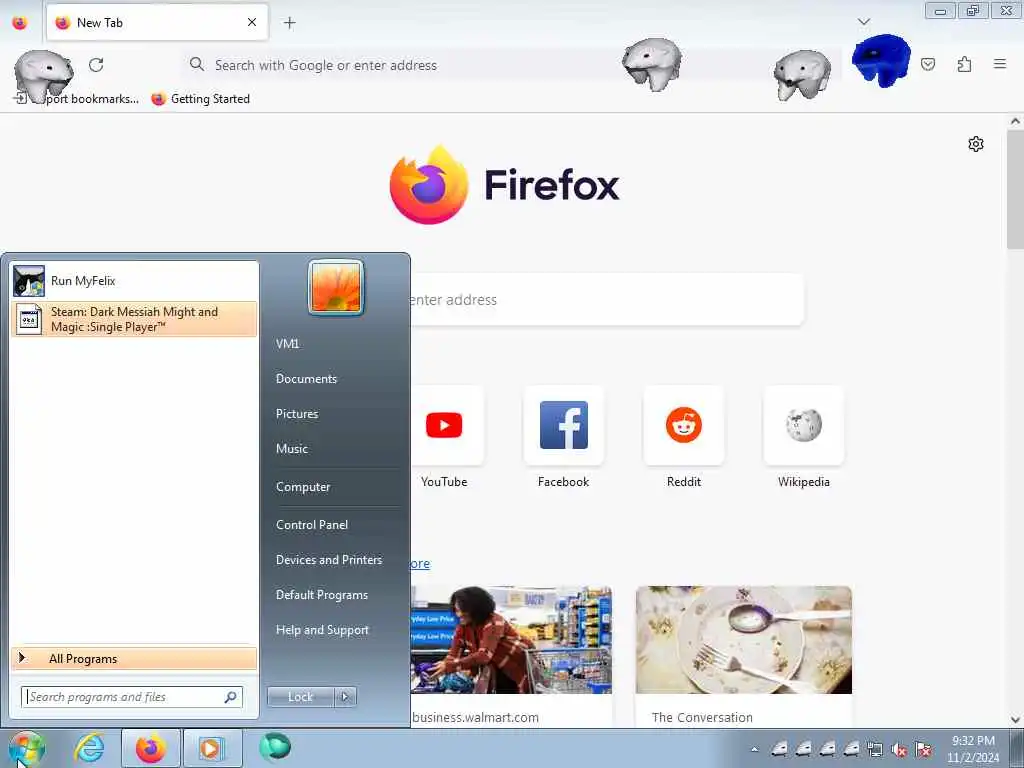
Task: Click the Windows Start orb
Action: [27, 748]
